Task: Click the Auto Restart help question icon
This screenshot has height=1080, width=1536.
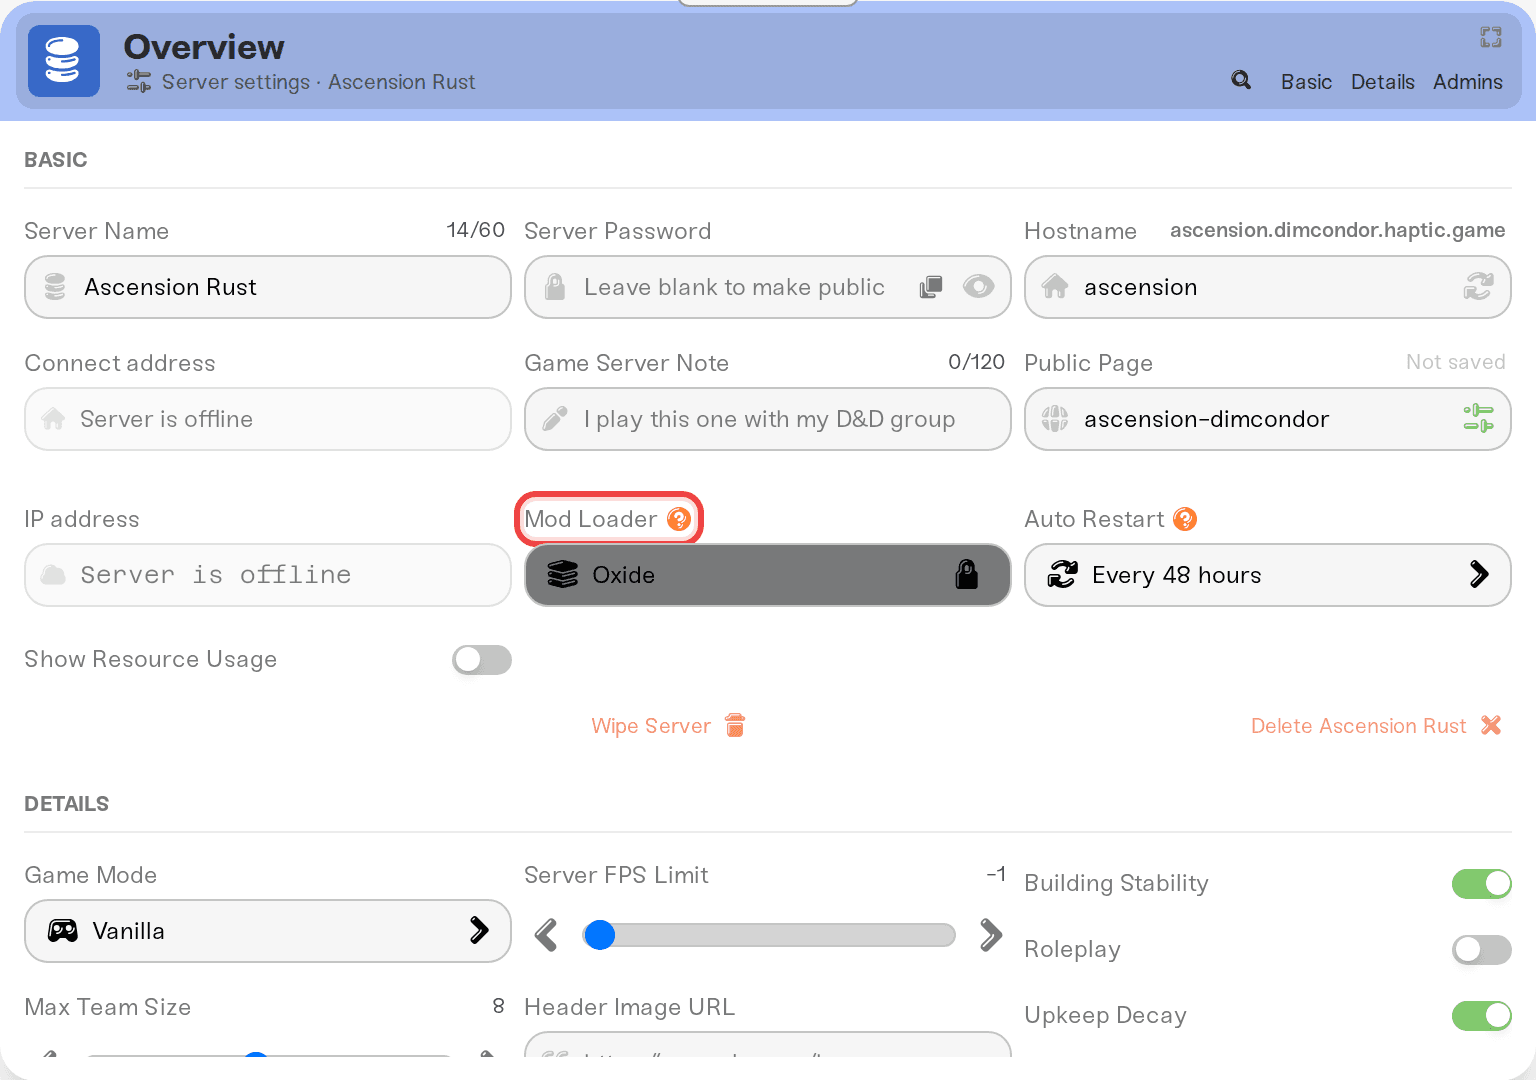Action: [1185, 519]
